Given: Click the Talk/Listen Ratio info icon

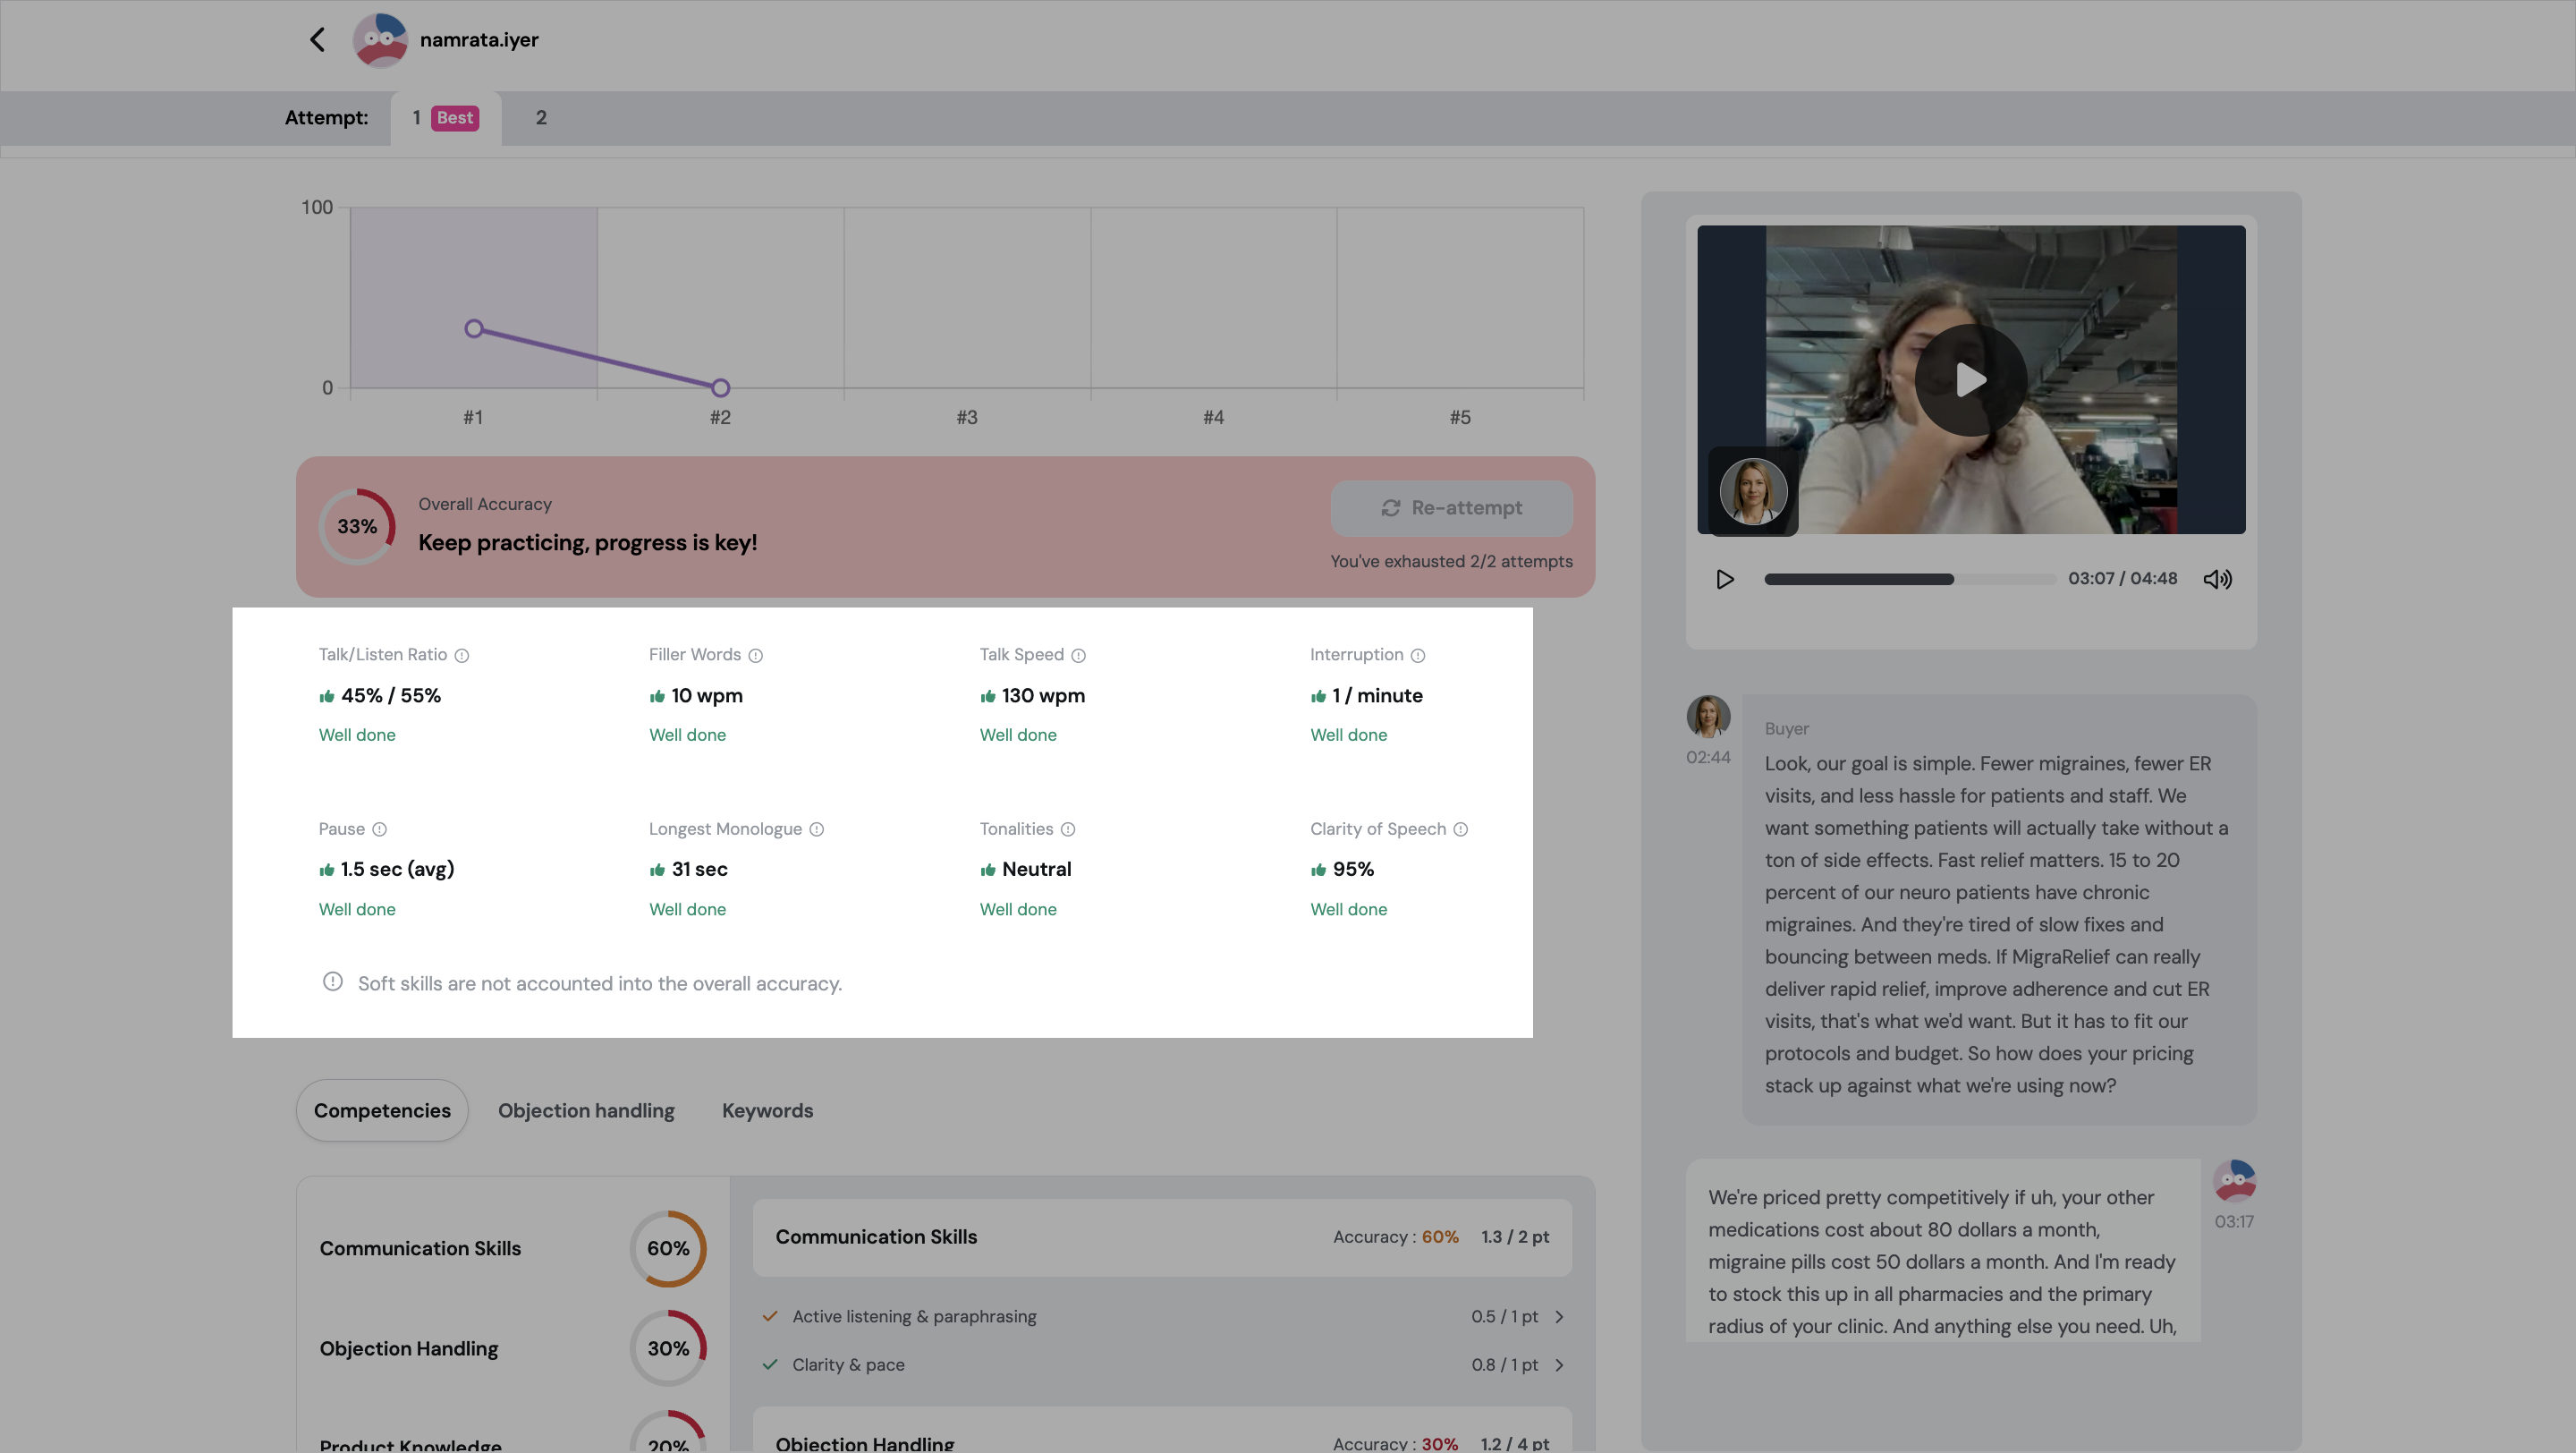Looking at the screenshot, I should click(462, 656).
